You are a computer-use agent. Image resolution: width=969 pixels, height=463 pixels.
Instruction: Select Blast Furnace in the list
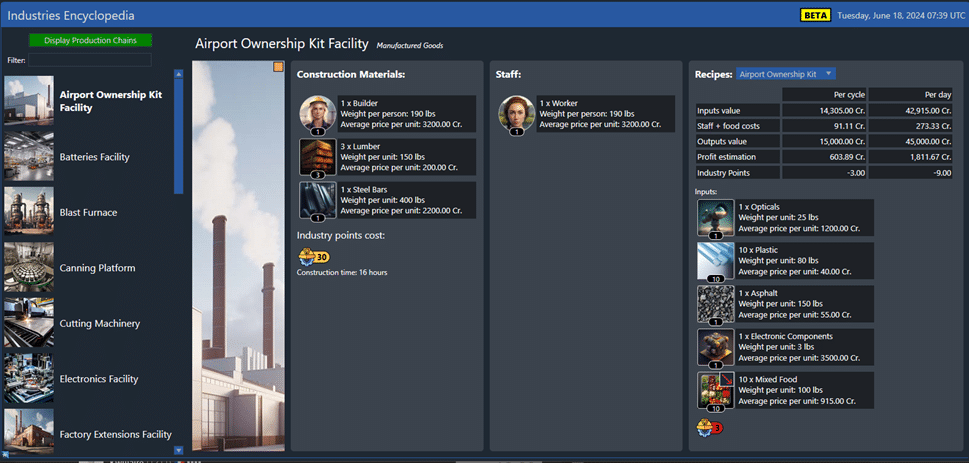[88, 212]
